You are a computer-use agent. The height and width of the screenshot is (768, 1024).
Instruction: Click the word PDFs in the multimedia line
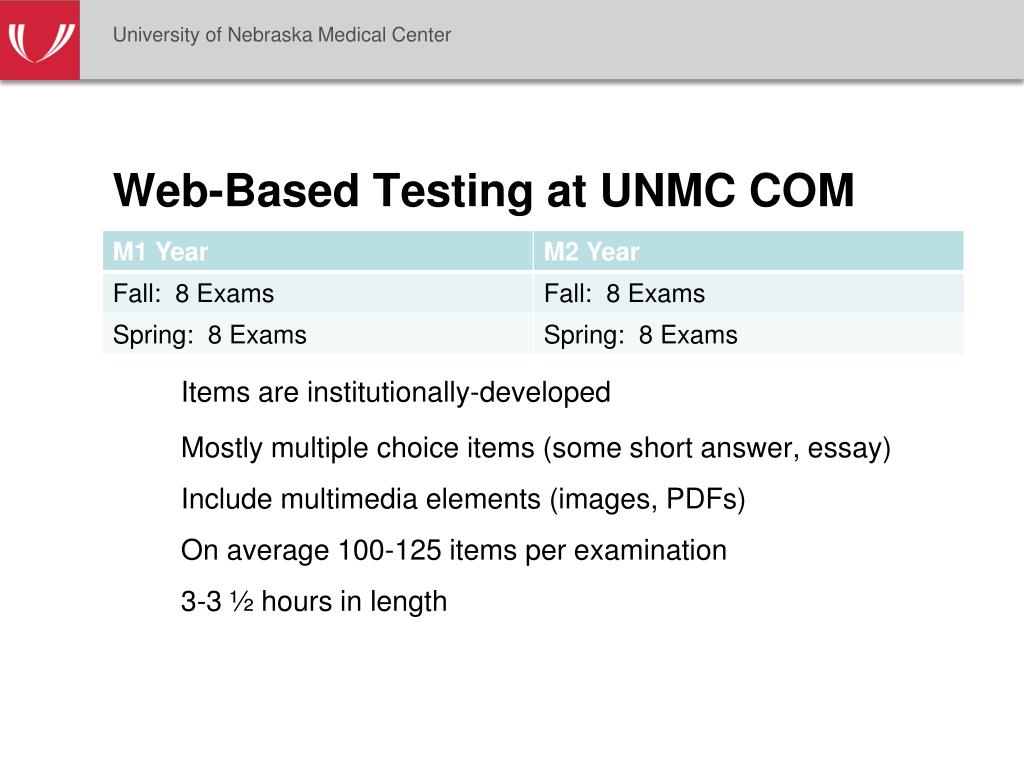point(701,500)
